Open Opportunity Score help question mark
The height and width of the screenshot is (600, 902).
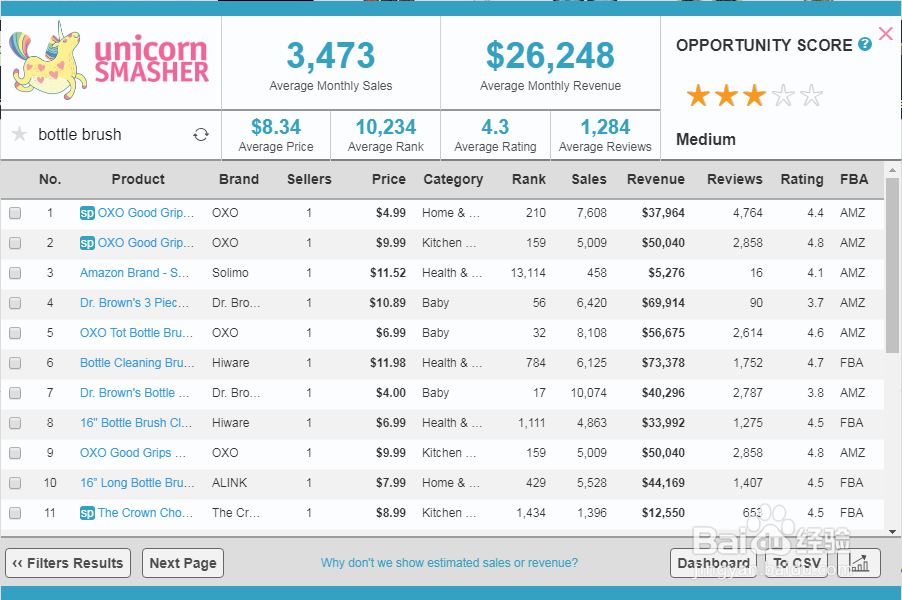click(865, 44)
